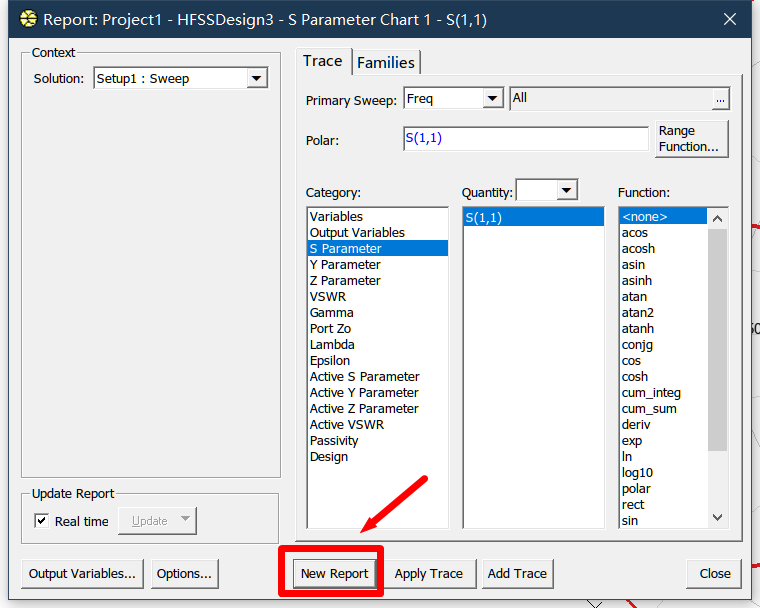Select Active Z Parameter category

click(378, 408)
